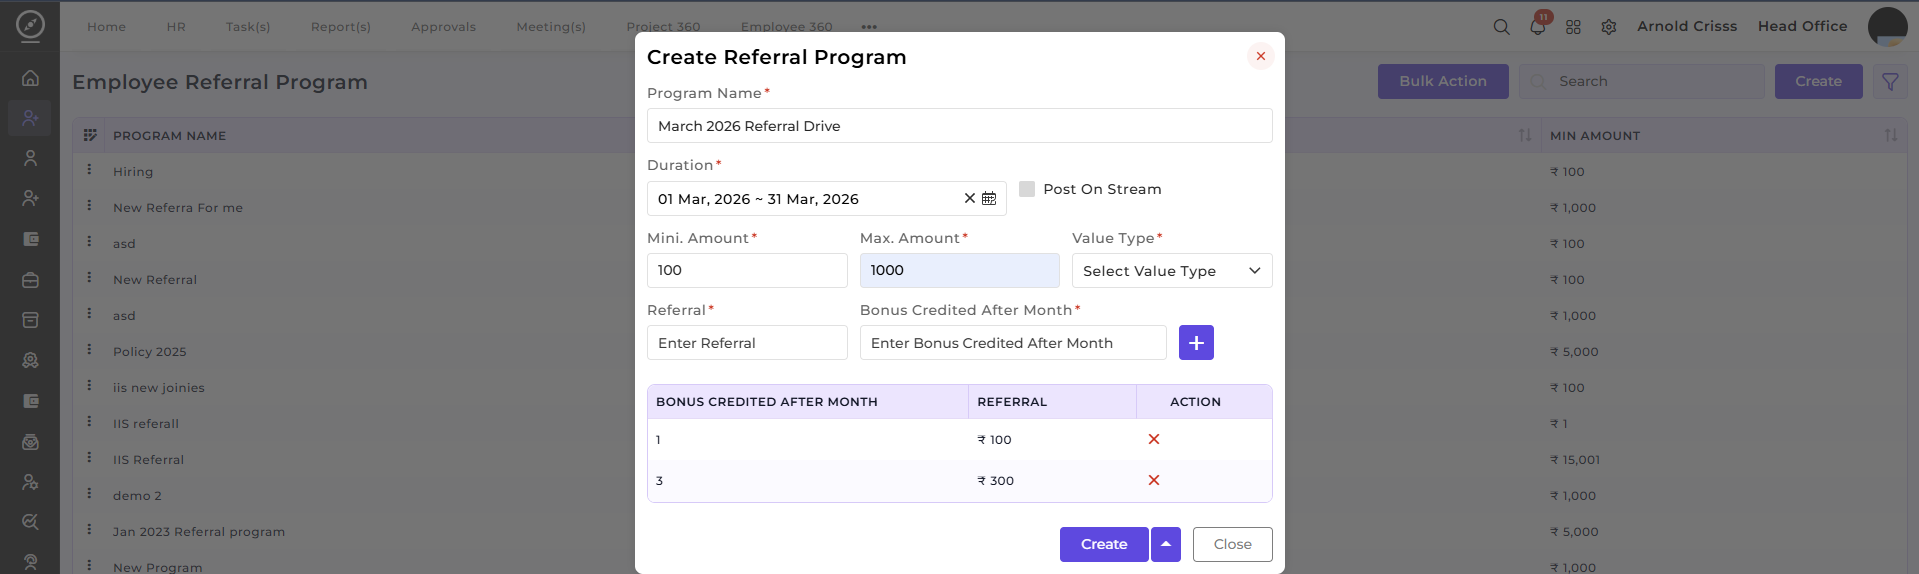Click the page-level Create button

pos(1818,82)
